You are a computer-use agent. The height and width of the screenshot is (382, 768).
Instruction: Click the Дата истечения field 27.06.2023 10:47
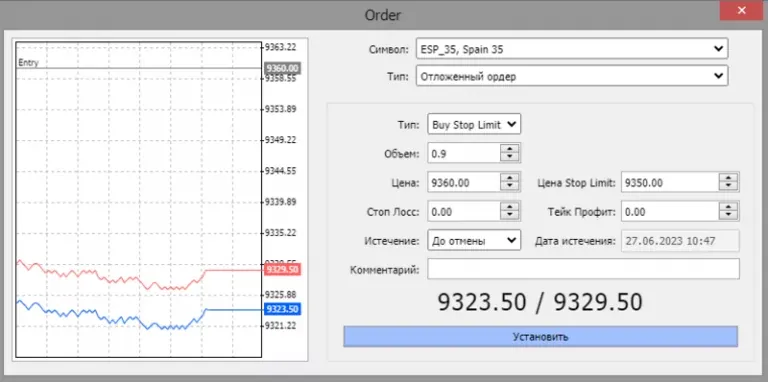pyautogui.click(x=680, y=240)
